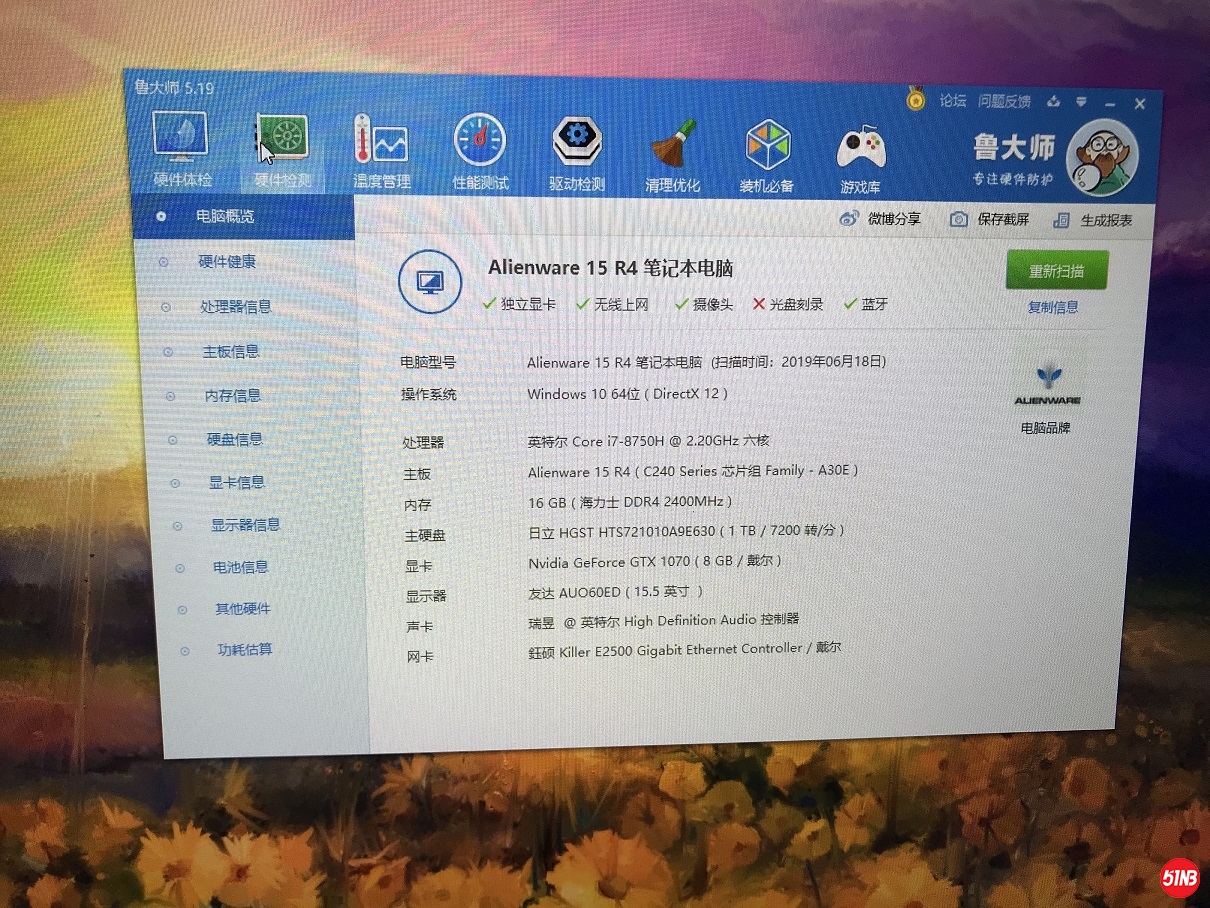This screenshot has height=908, width=1210.
Task: Open 温度管理 temperature management
Action: (381, 144)
